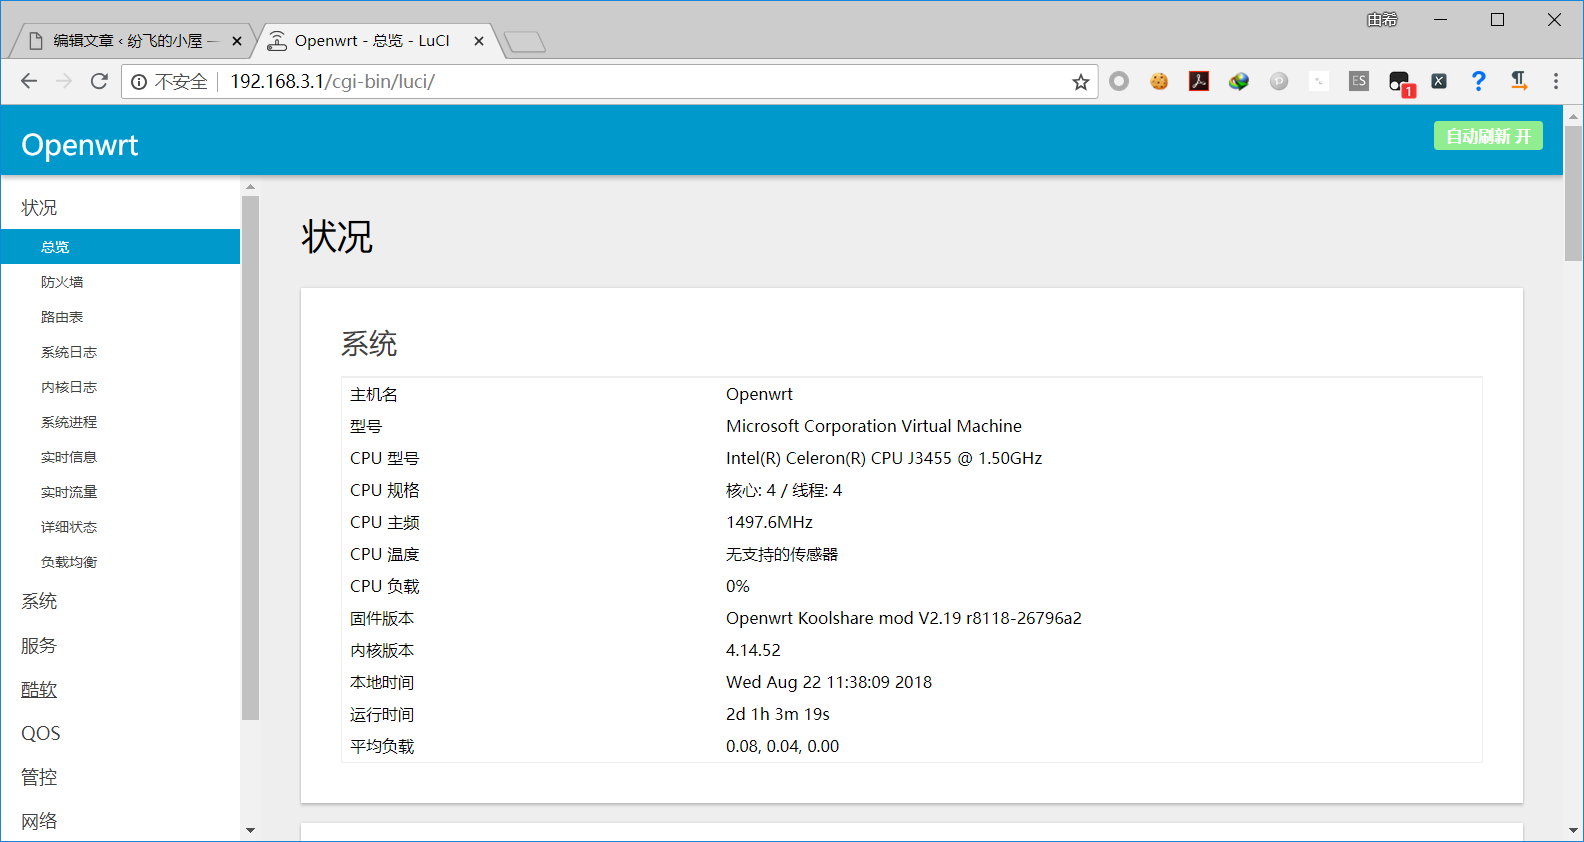Viewport: 1584px width, 842px height.
Task: Expand the 网络 sidebar section
Action: (40, 821)
